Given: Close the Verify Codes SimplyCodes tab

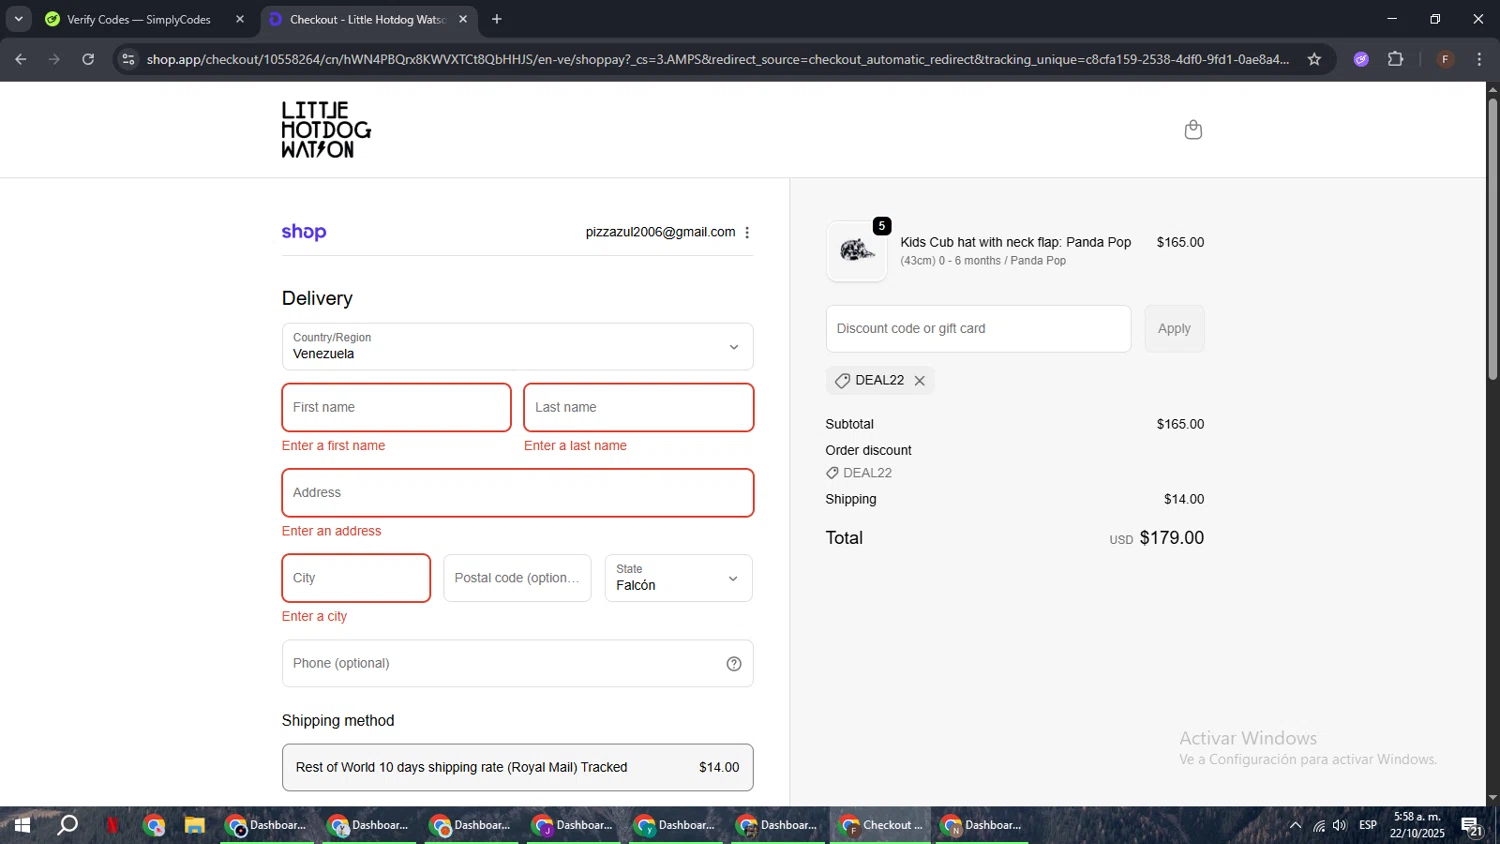Looking at the screenshot, I should [x=240, y=19].
